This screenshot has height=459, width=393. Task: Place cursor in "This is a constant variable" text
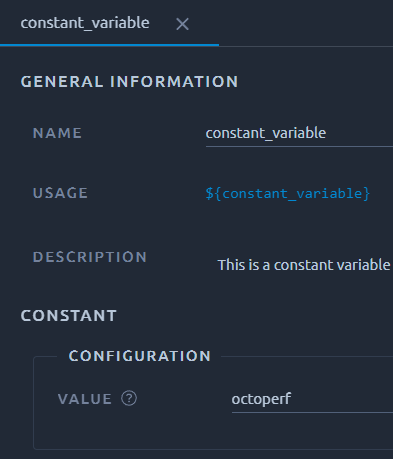304,265
